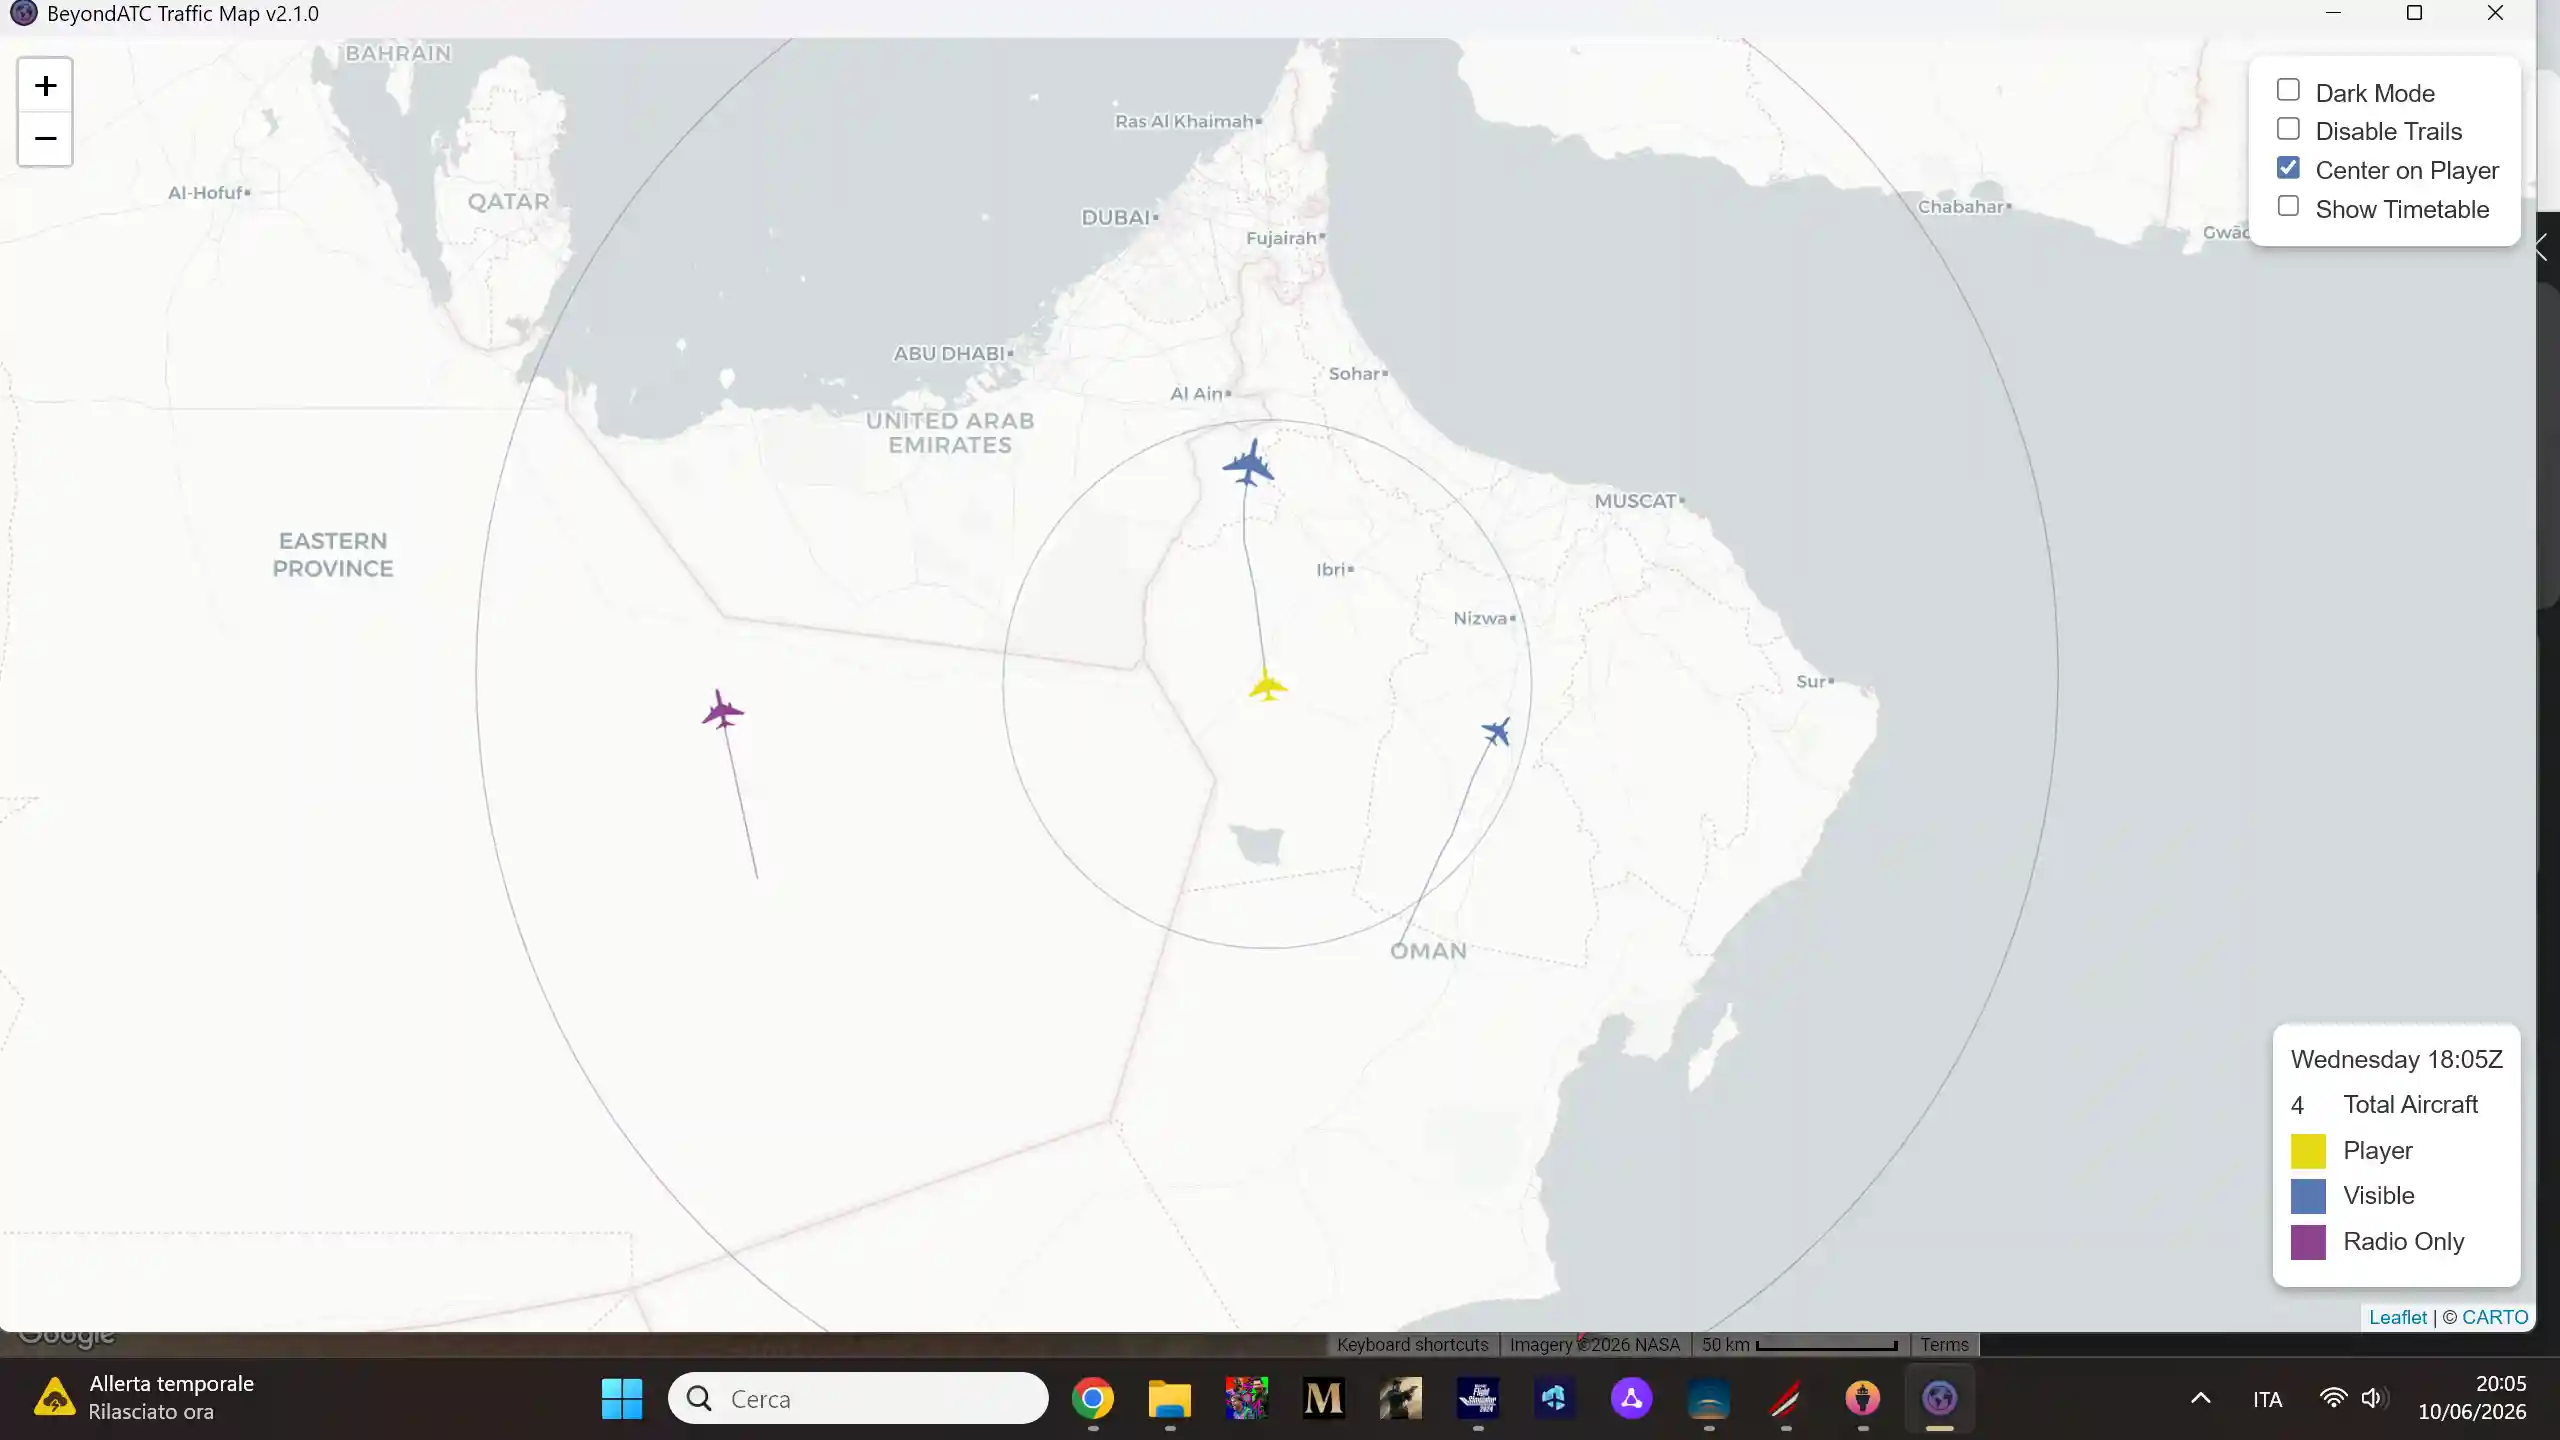Open the red feather app in taskbar
The image size is (2560, 1440).
pos(1785,1398)
